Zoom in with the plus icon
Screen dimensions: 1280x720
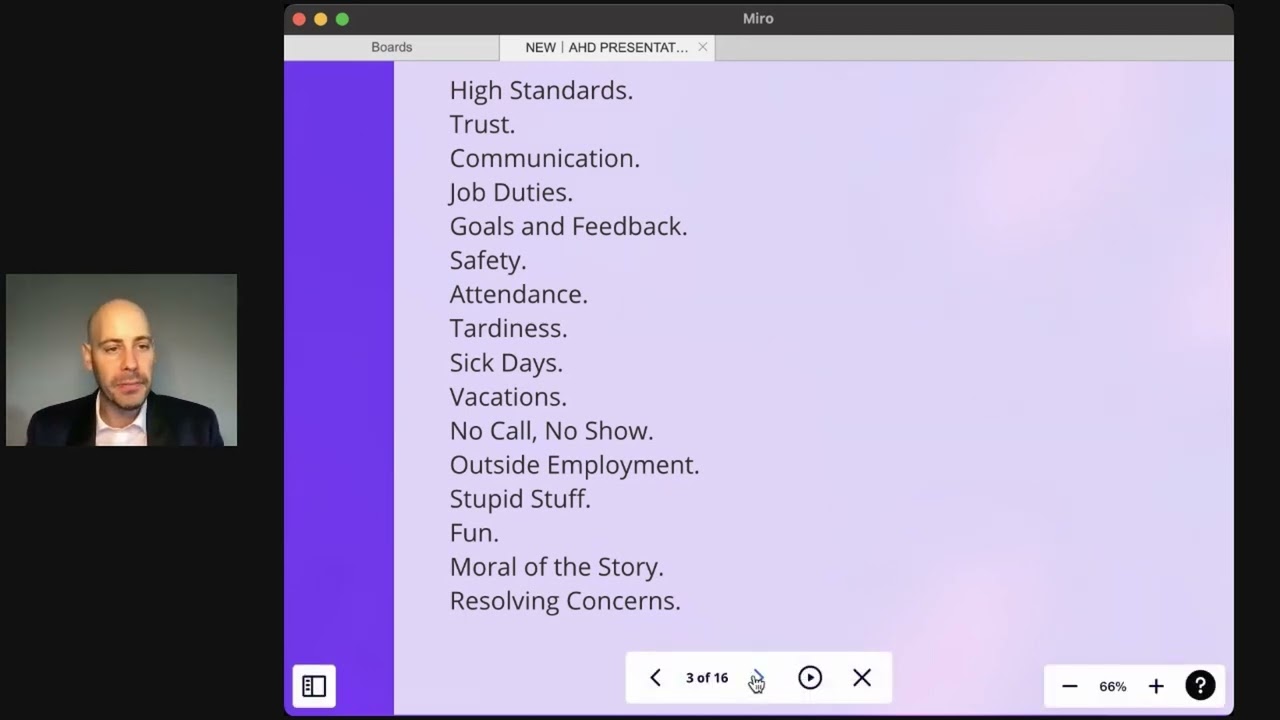(x=1156, y=686)
